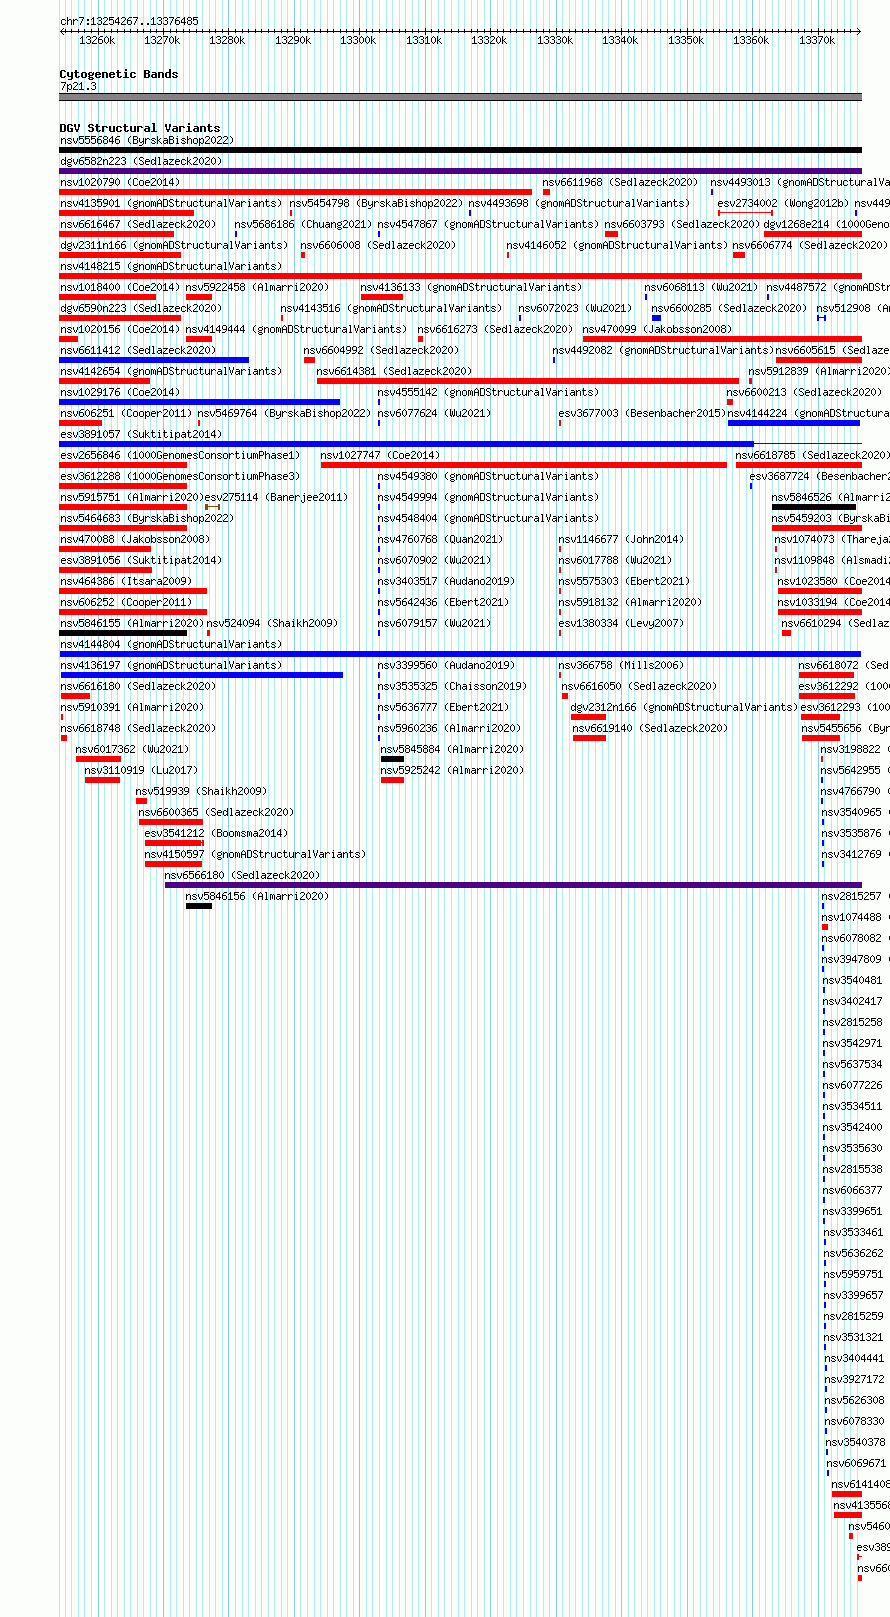Image resolution: width=890 pixels, height=1617 pixels.
Task: Click the Cytogenetic Bands track title
Action: click(x=119, y=74)
